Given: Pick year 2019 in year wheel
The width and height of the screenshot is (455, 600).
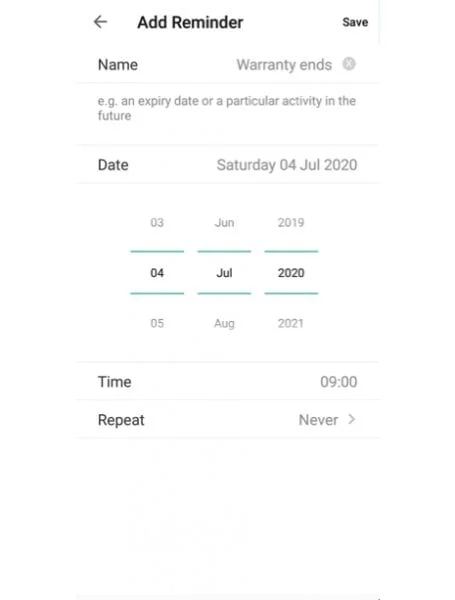Looking at the screenshot, I should coord(291,222).
